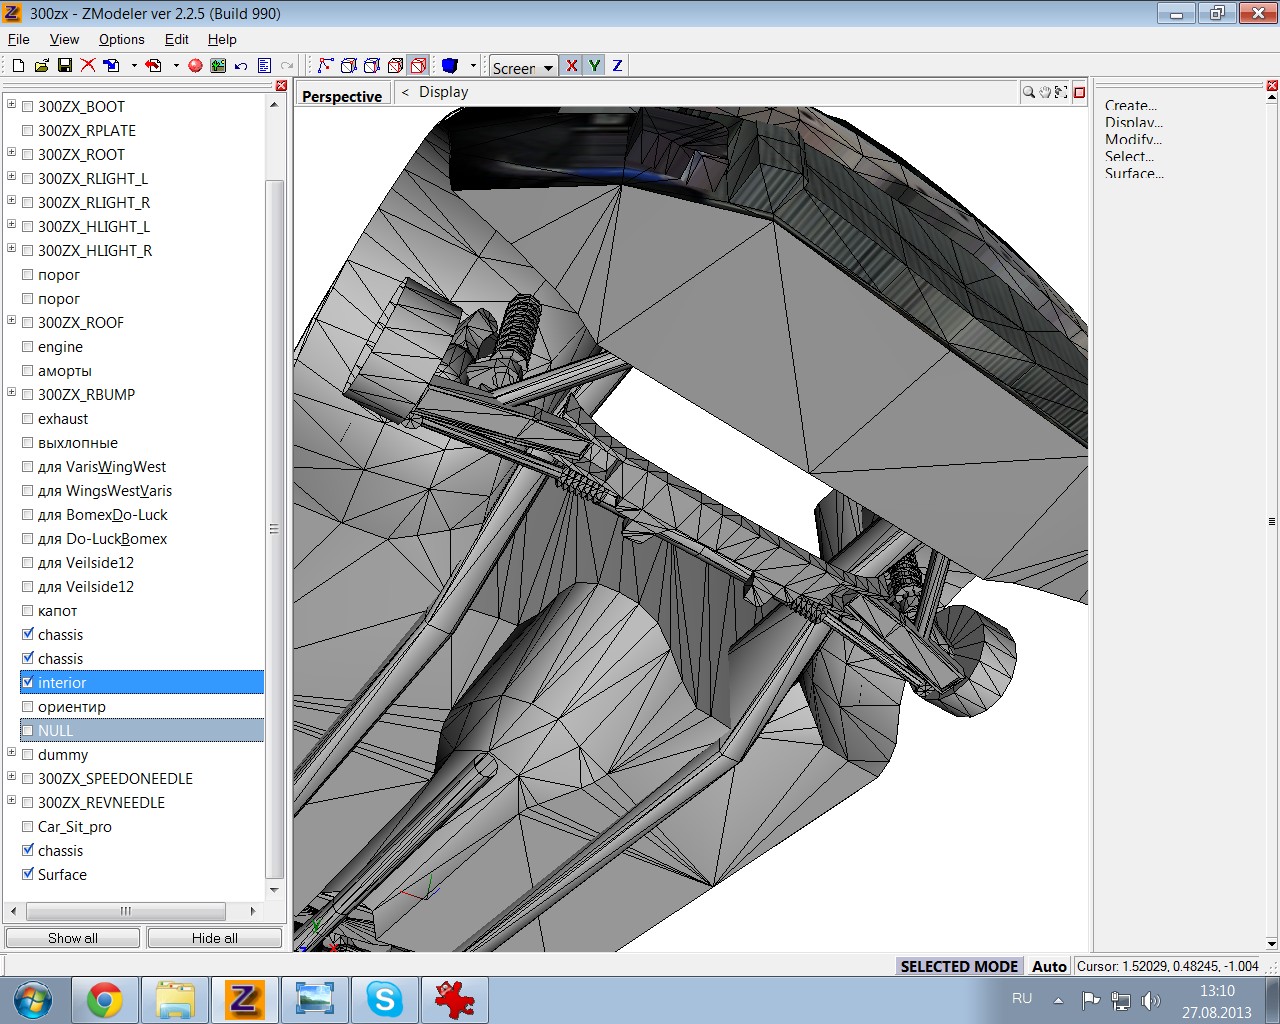Open the Help menu
Image resolution: width=1280 pixels, height=1024 pixels.
[x=222, y=39]
